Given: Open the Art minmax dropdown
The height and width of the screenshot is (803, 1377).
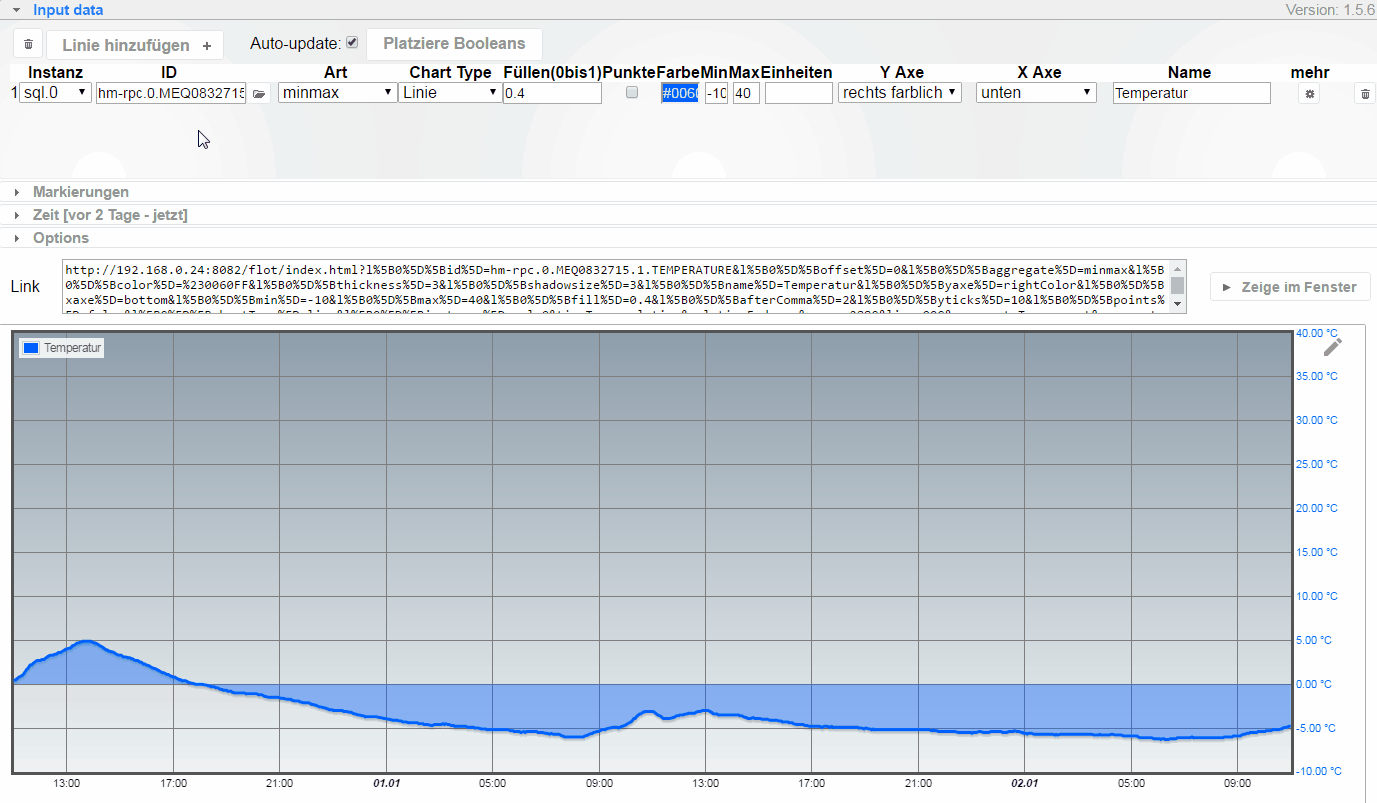Looking at the screenshot, I should (337, 93).
